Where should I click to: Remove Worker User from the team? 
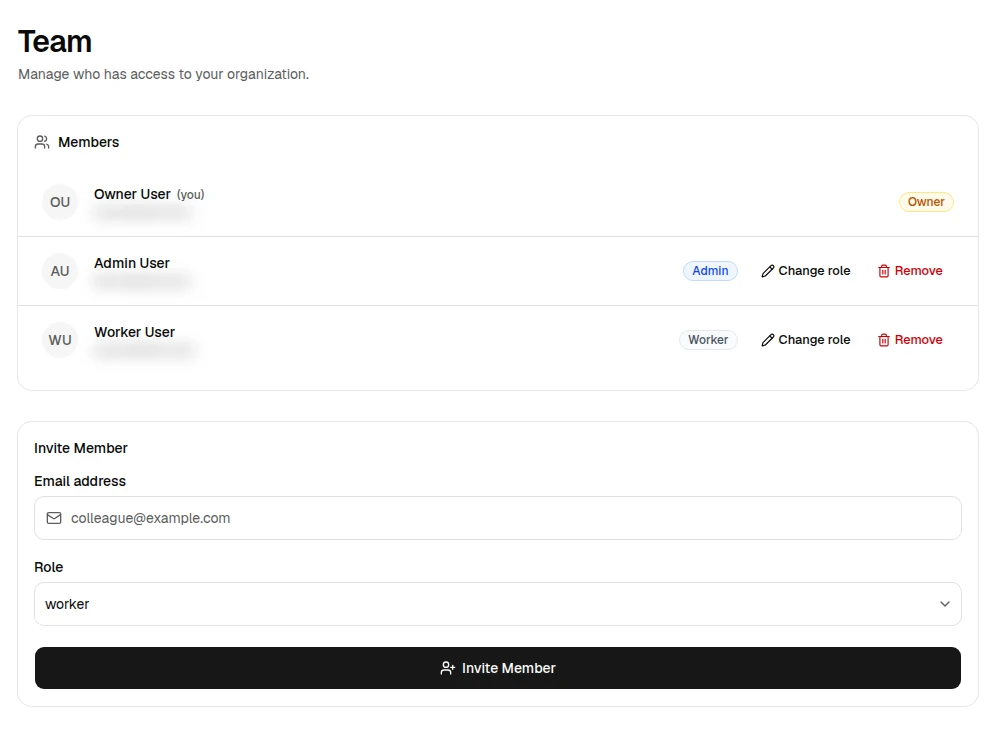(x=910, y=340)
